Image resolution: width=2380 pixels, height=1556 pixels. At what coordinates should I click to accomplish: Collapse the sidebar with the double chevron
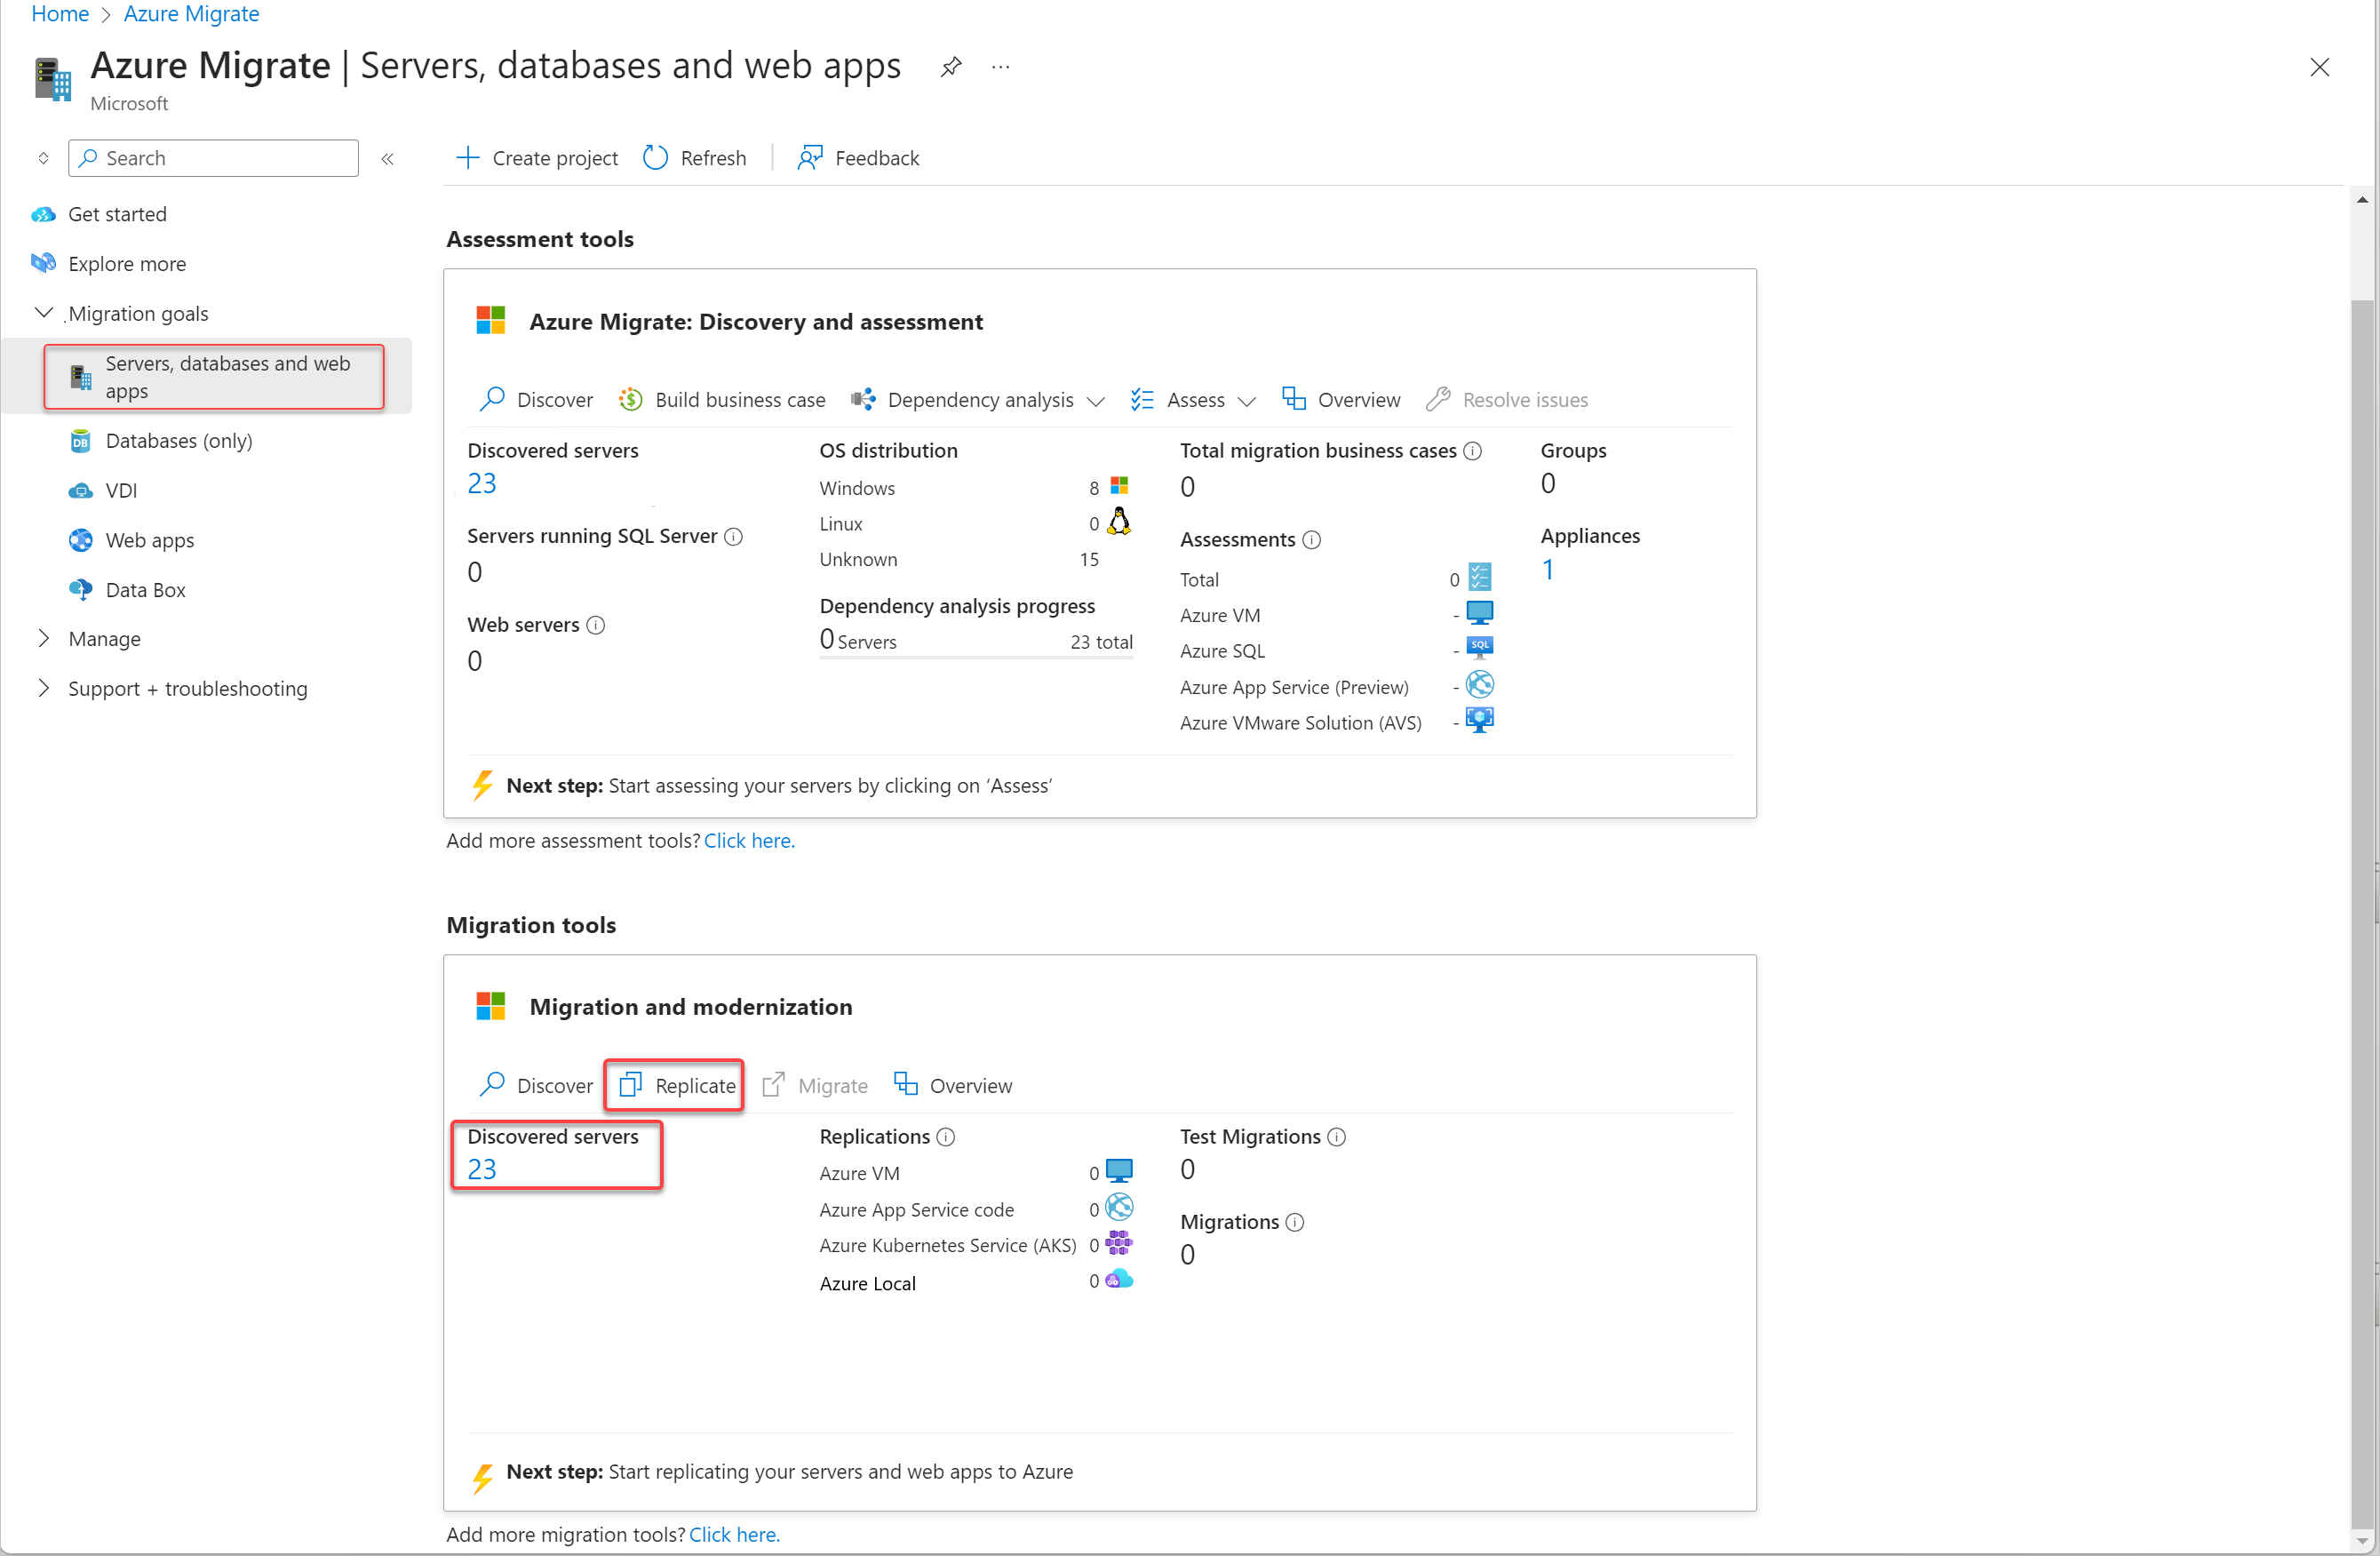coord(388,158)
